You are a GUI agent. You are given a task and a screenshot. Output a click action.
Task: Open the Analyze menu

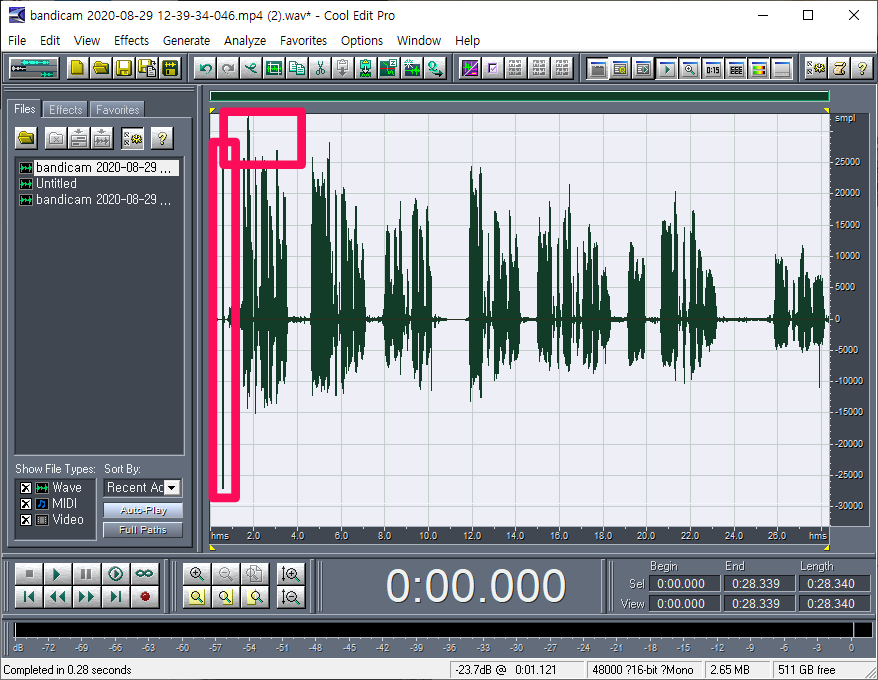click(245, 40)
